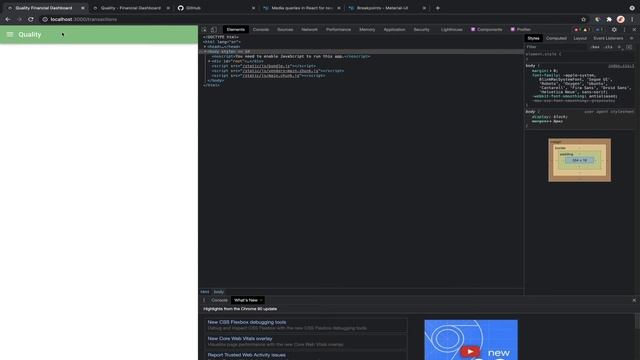Close the What's New drawer tab

click(x=261, y=300)
